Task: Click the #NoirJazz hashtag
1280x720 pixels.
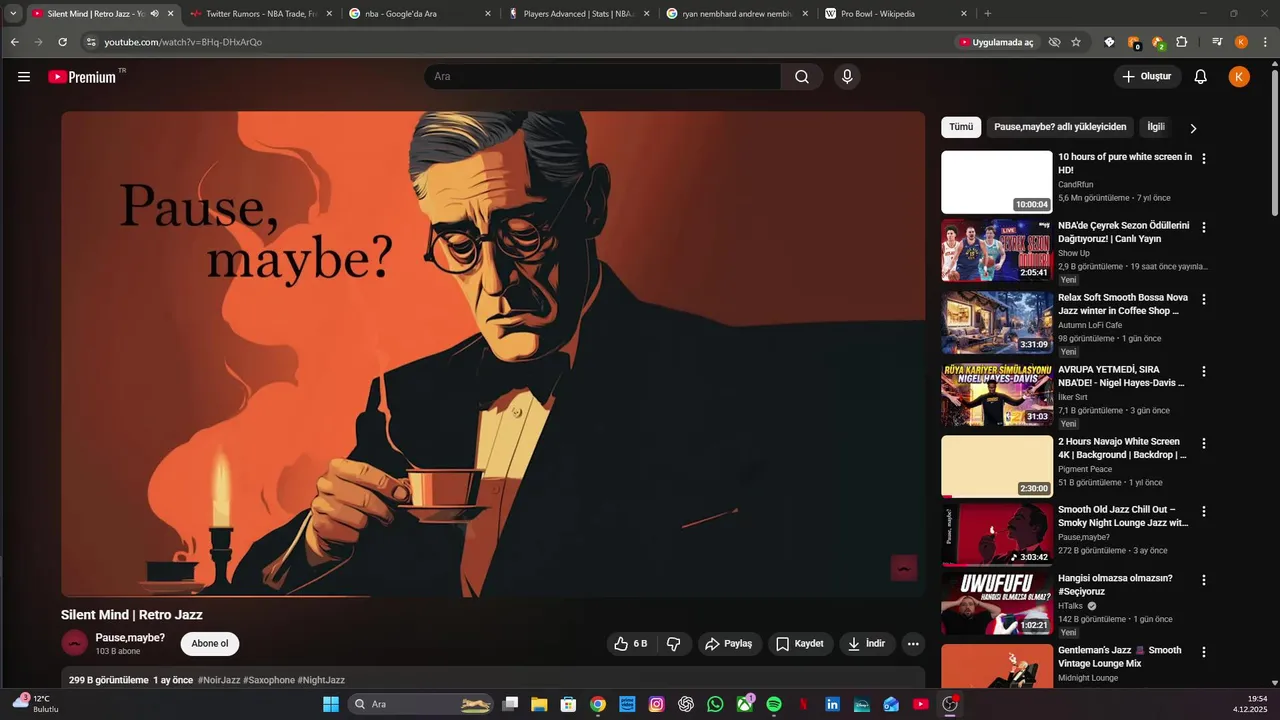Action: click(219, 680)
